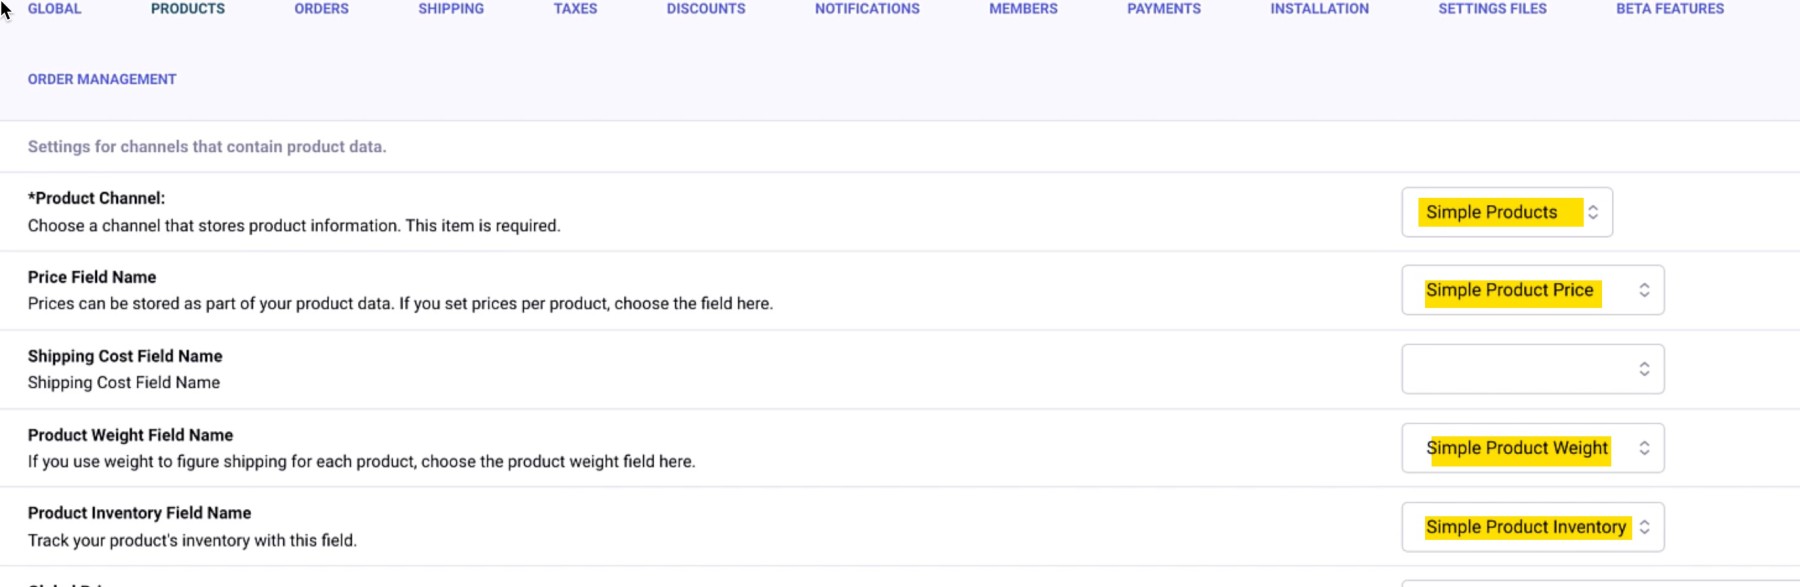This screenshot has width=1800, height=587.
Task: Switch to the BETA FEATURES tab
Action: point(1668,9)
